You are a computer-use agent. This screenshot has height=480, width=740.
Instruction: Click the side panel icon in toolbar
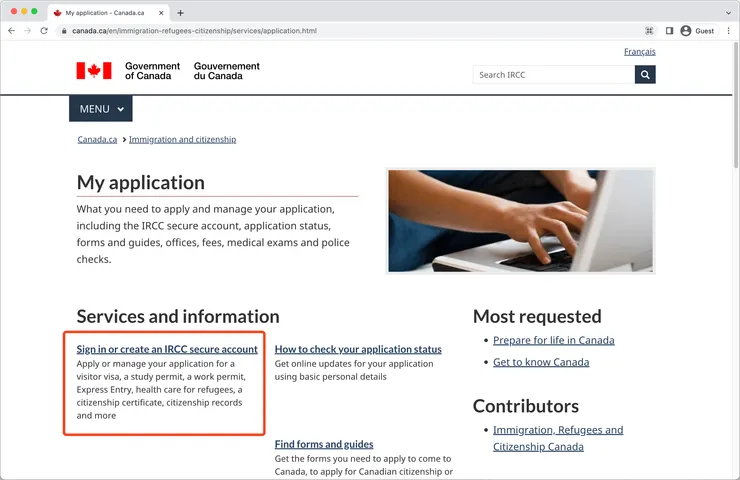coord(669,31)
